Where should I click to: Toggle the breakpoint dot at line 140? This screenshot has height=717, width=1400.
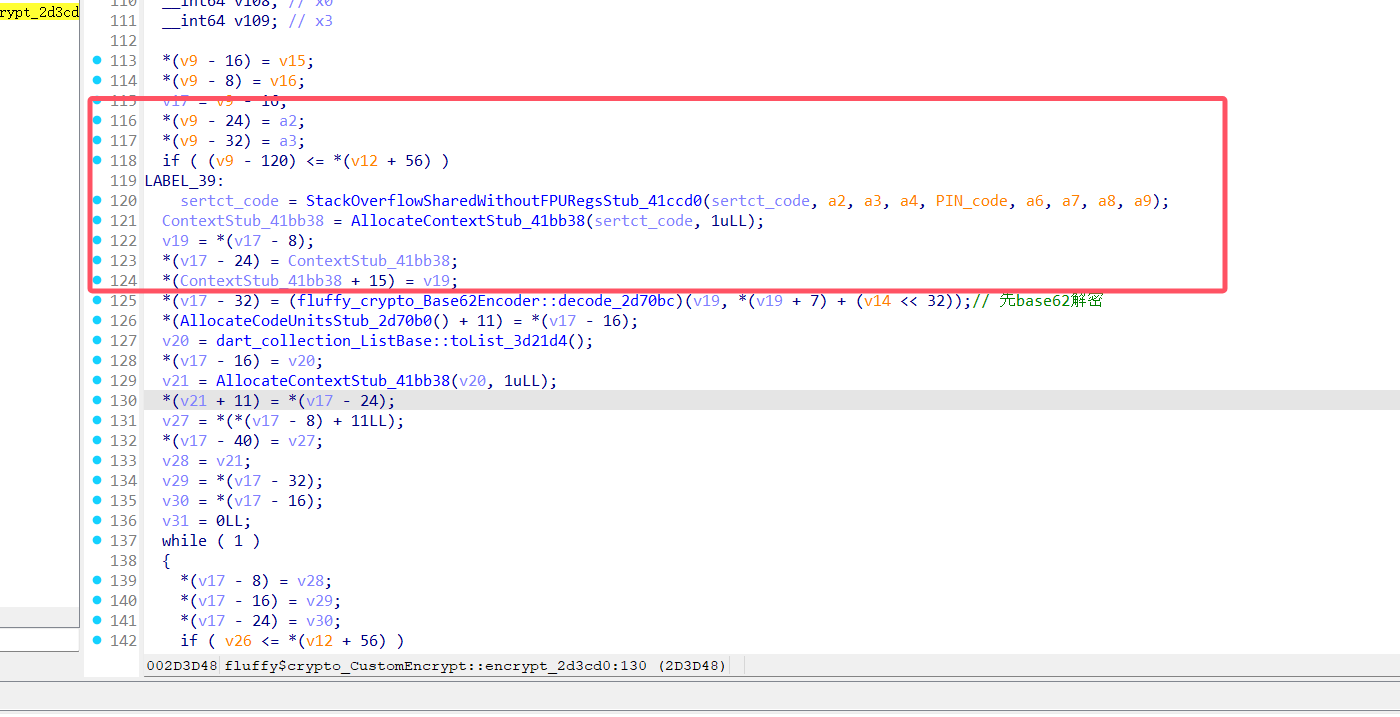pos(96,601)
